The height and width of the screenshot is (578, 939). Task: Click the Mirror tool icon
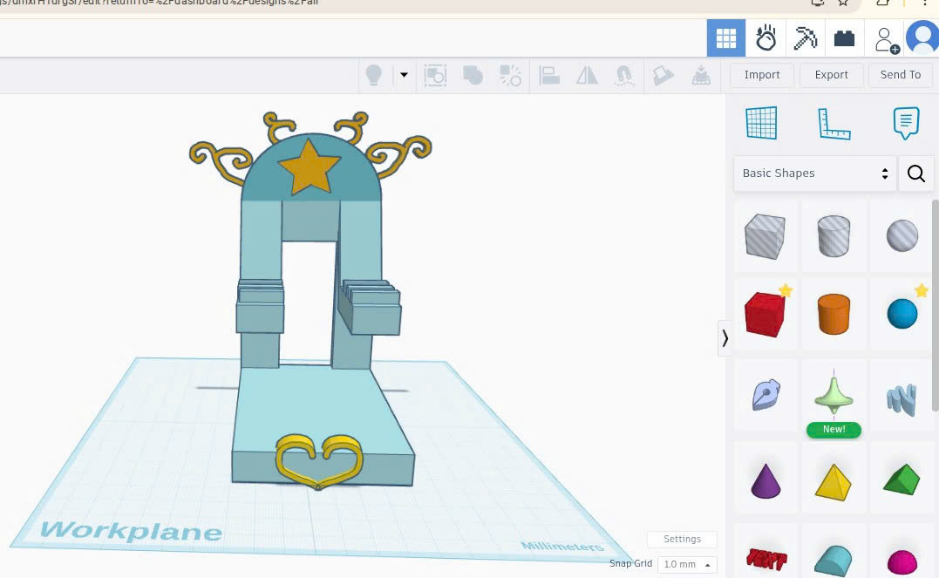[587, 75]
